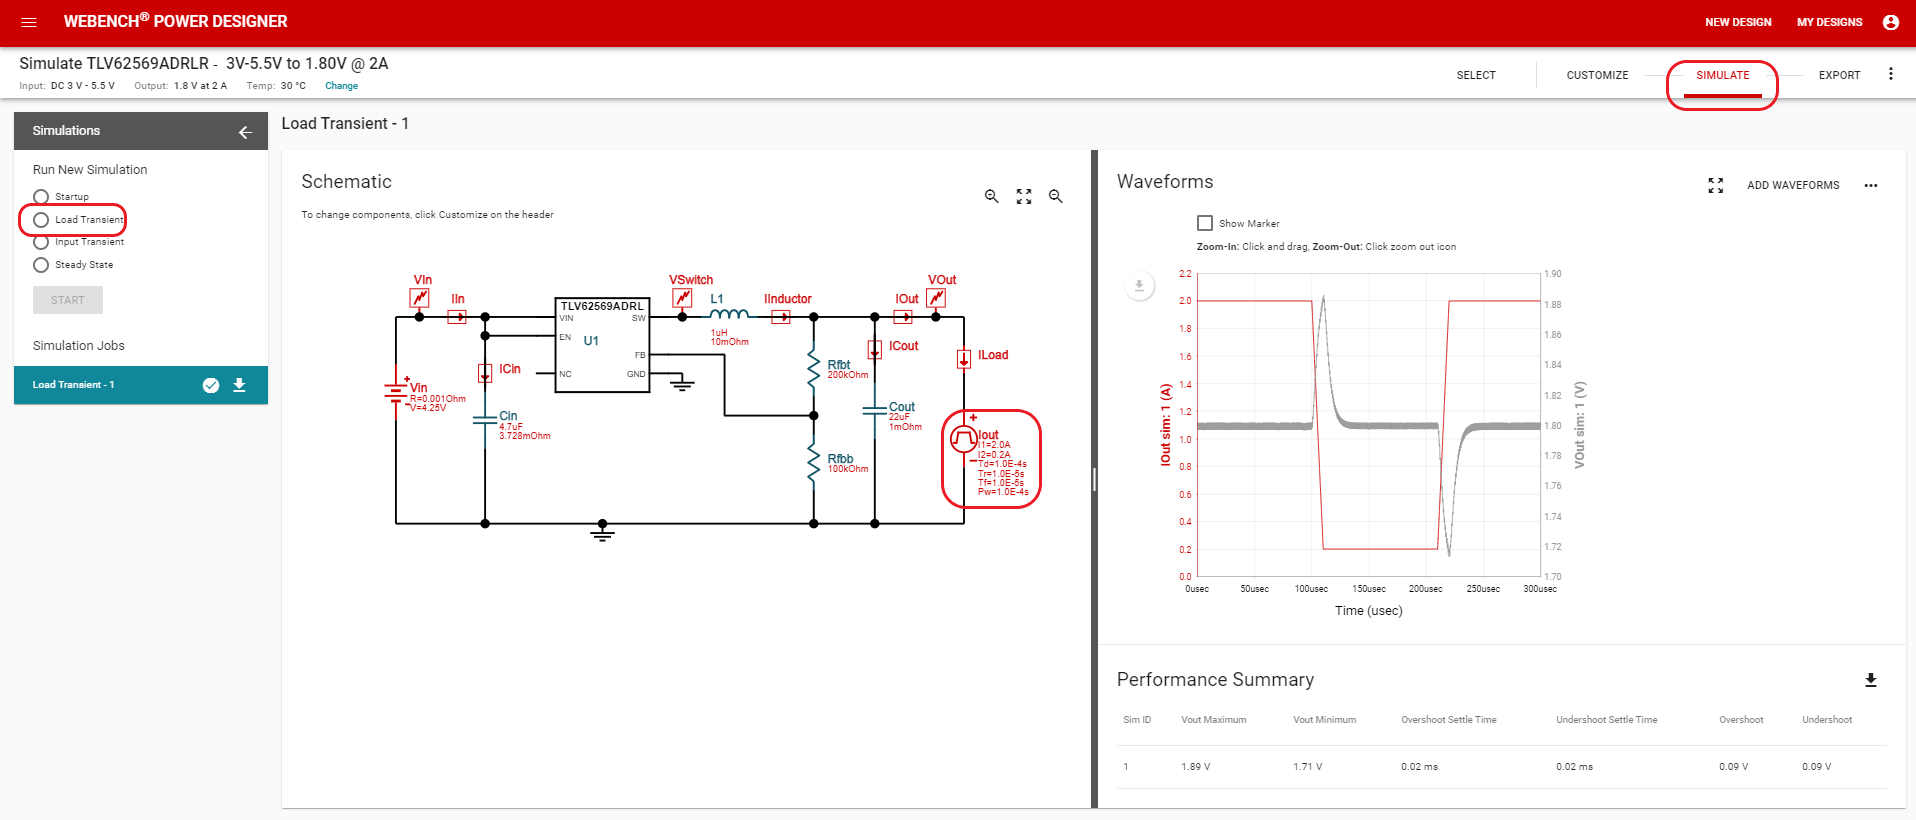
Task: Click the VOut voltage probe
Action: (x=936, y=298)
